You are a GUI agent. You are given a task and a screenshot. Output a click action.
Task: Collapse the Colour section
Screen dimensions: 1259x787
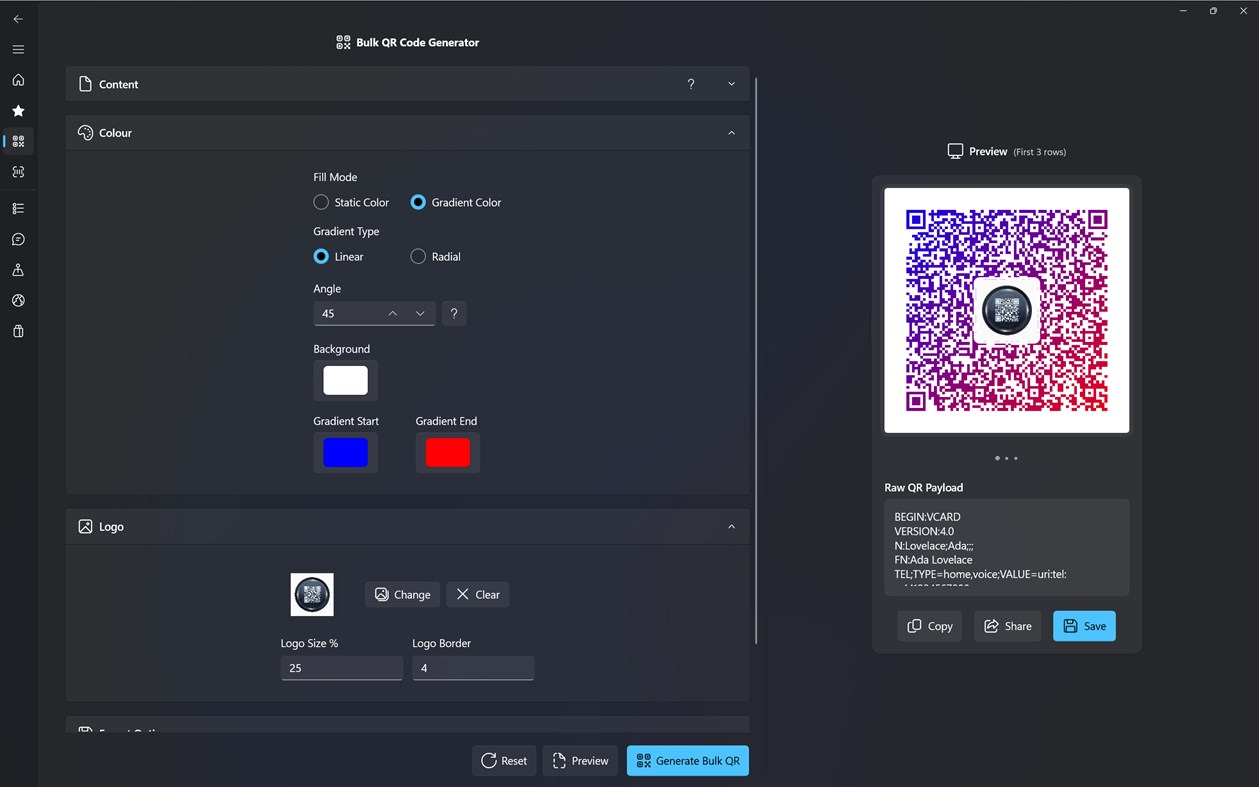coord(731,132)
